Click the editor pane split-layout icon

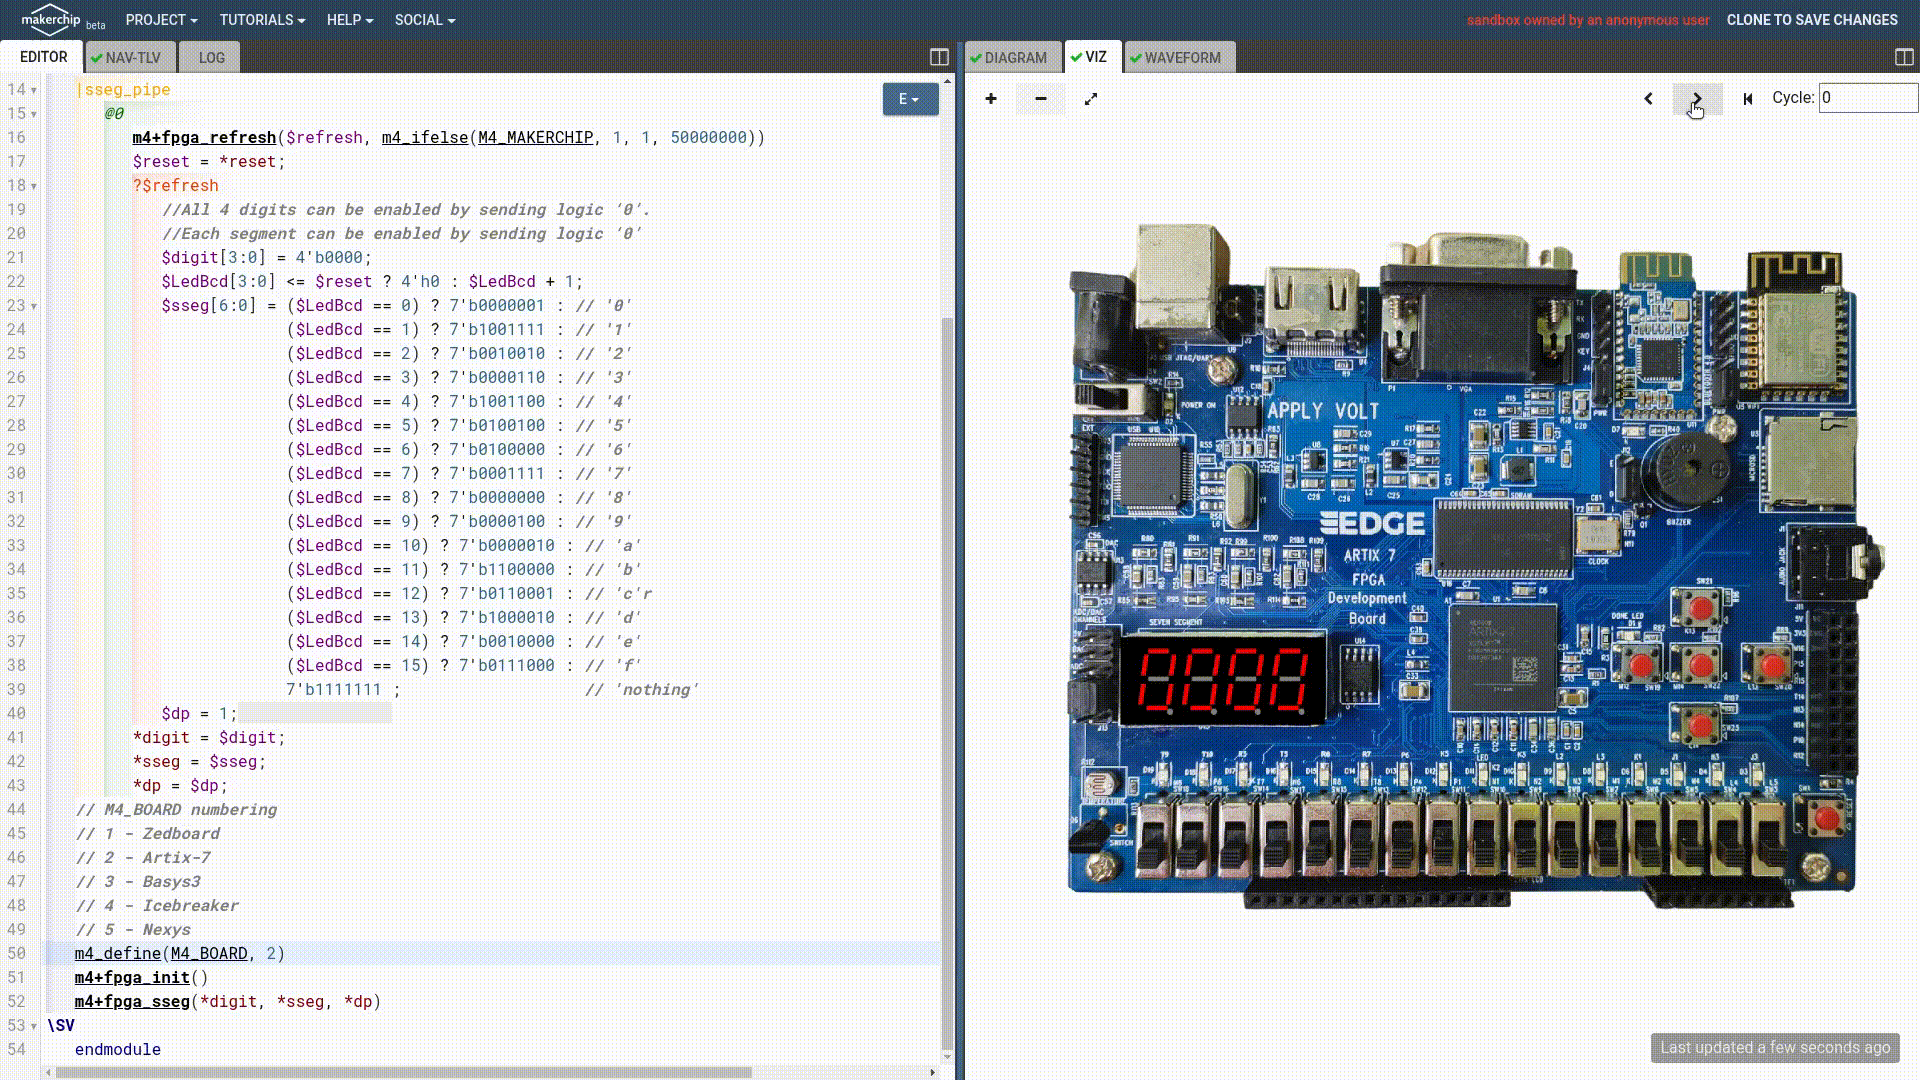[x=939, y=57]
